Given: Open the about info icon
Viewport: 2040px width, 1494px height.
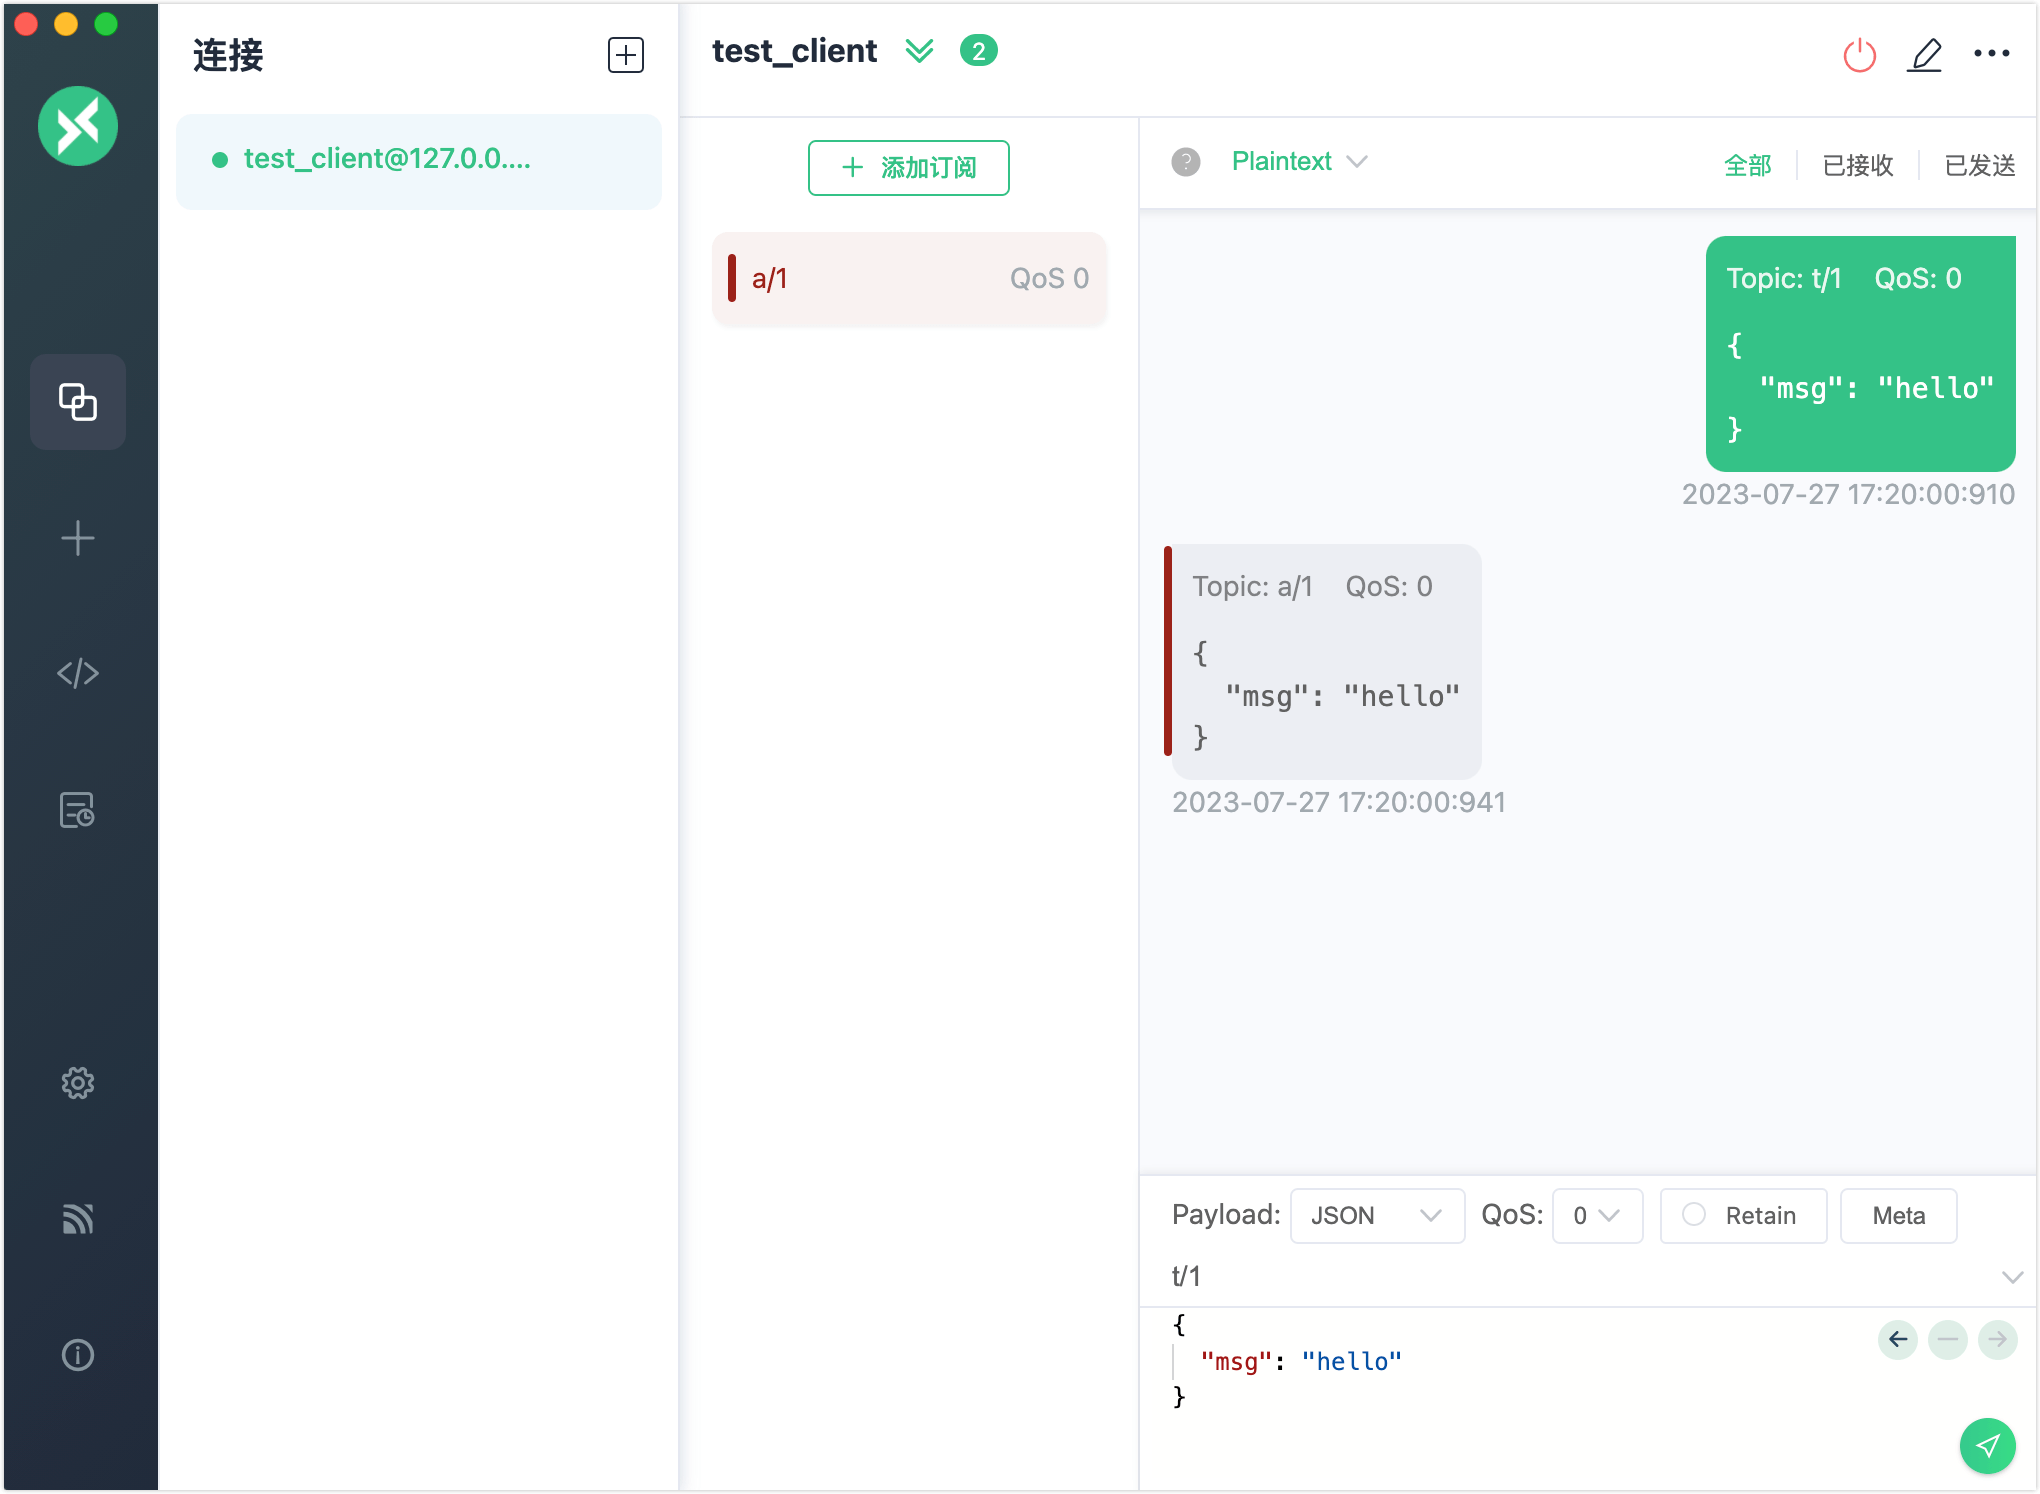Looking at the screenshot, I should click(x=77, y=1355).
